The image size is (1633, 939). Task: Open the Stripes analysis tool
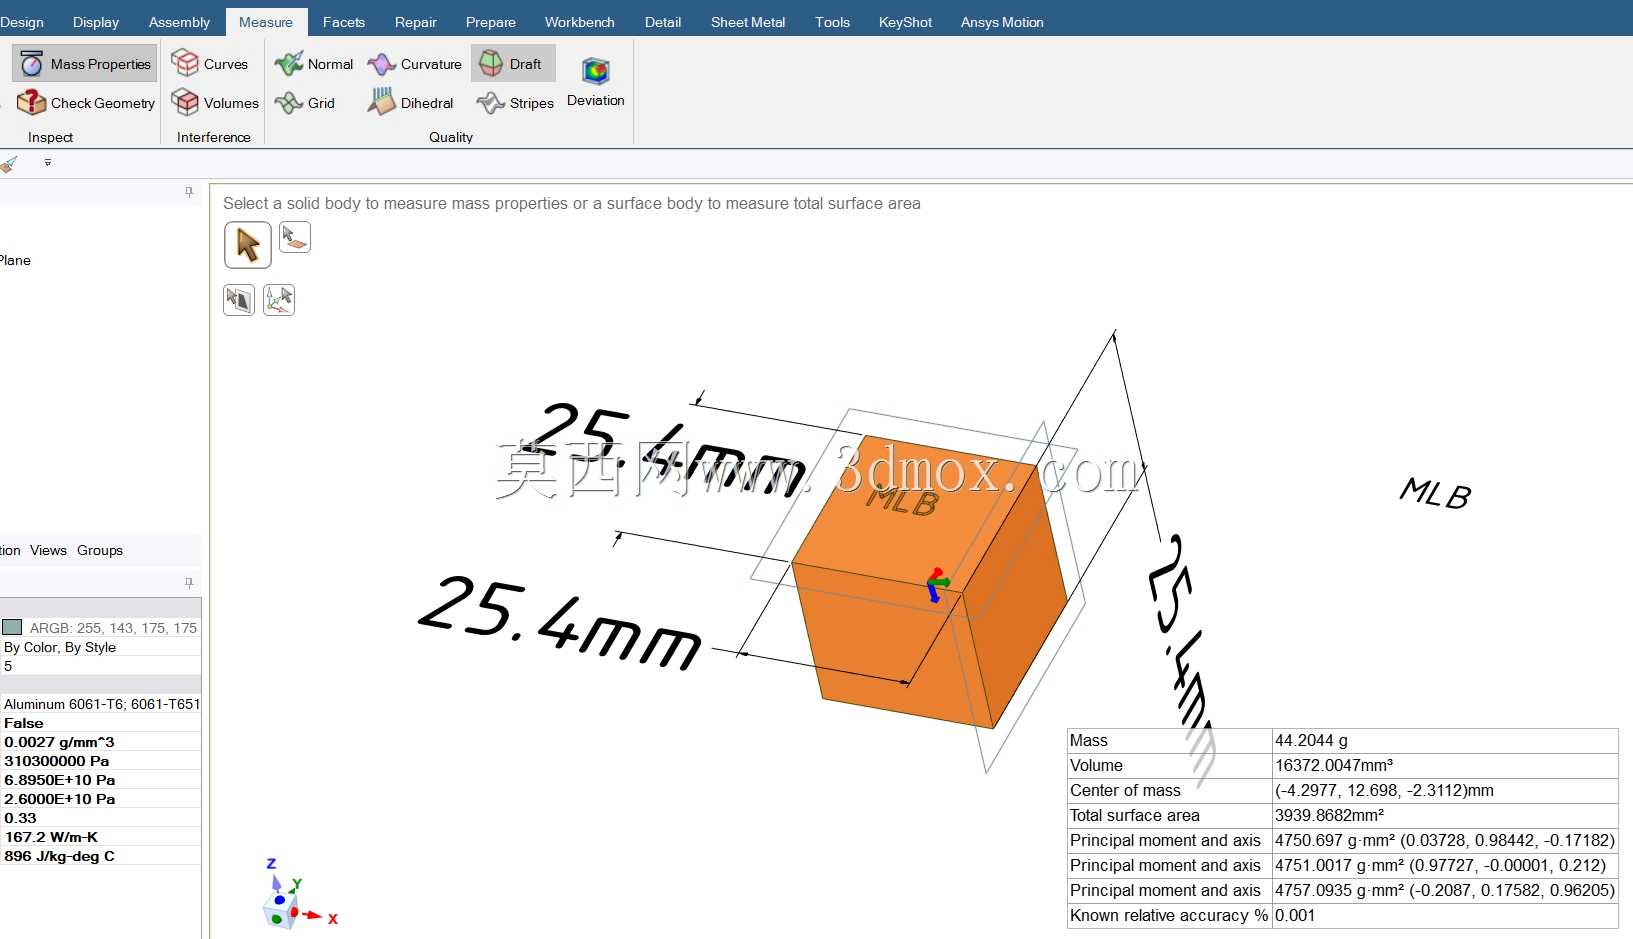[x=515, y=103]
